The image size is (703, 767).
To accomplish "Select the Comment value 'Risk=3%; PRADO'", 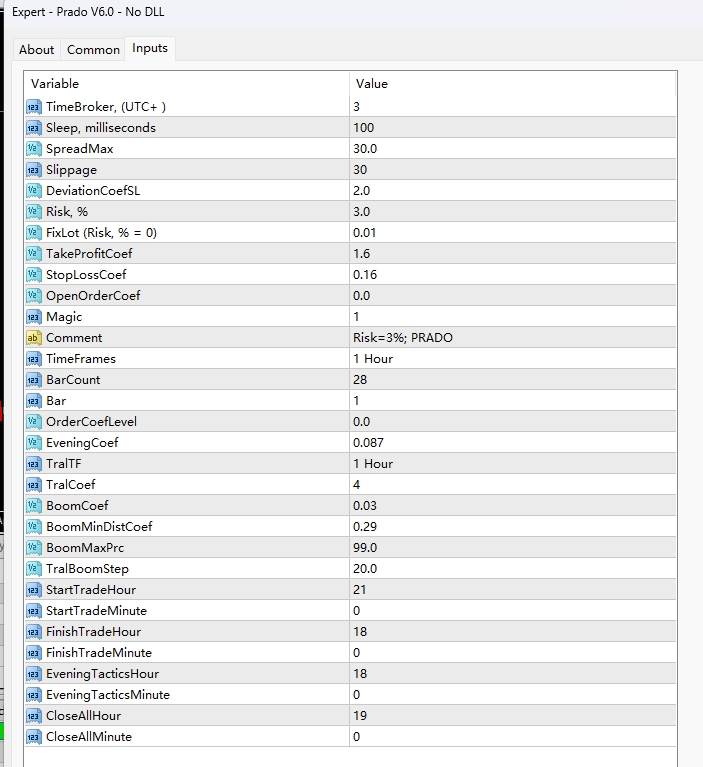I will 512,338.
